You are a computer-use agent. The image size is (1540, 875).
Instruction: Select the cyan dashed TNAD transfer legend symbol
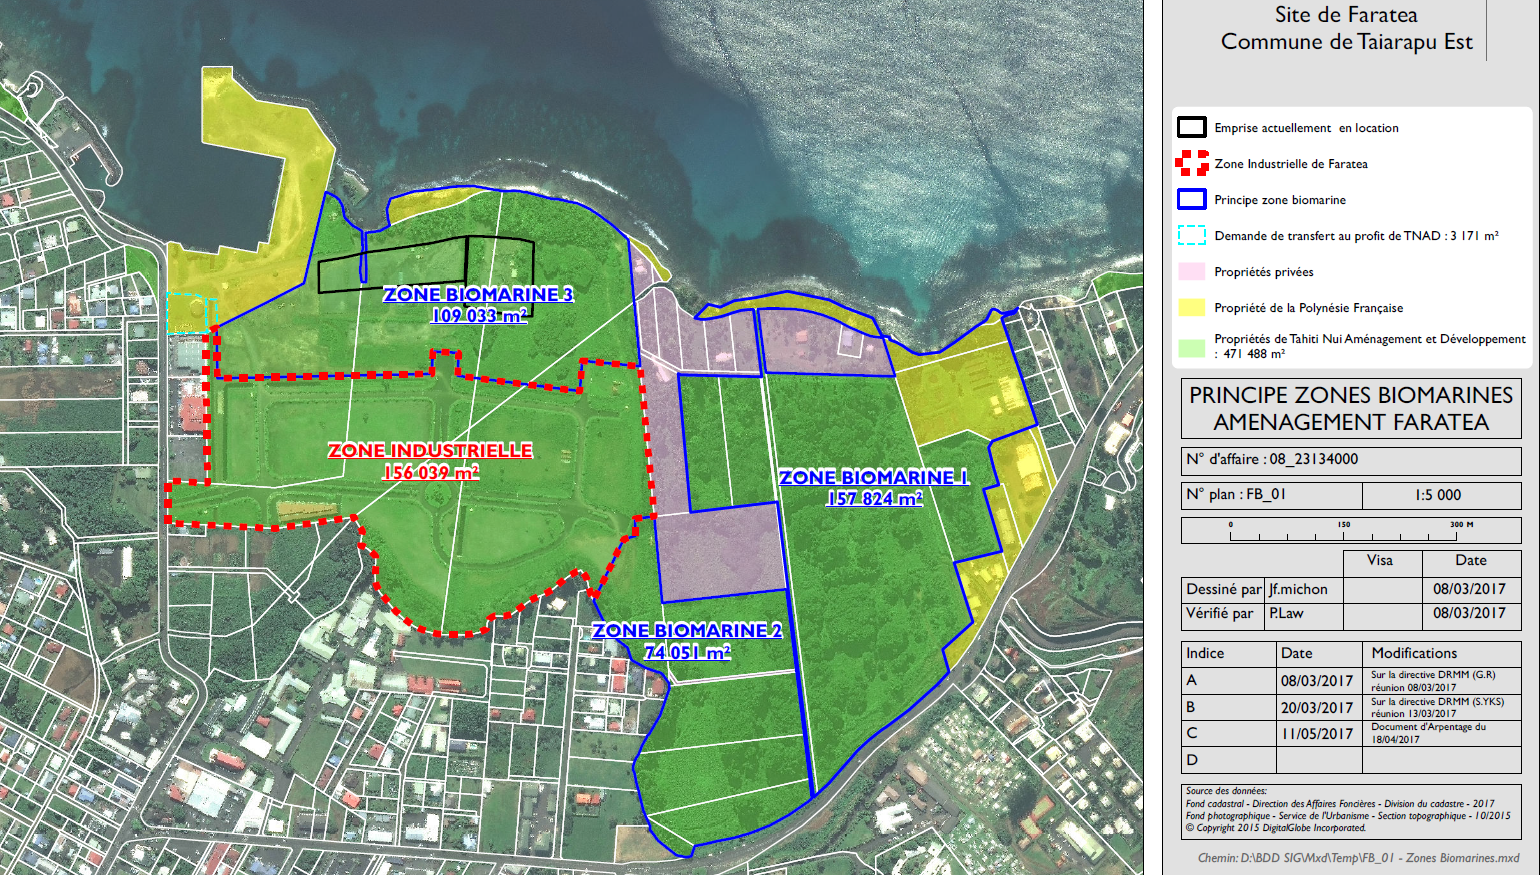(1191, 235)
